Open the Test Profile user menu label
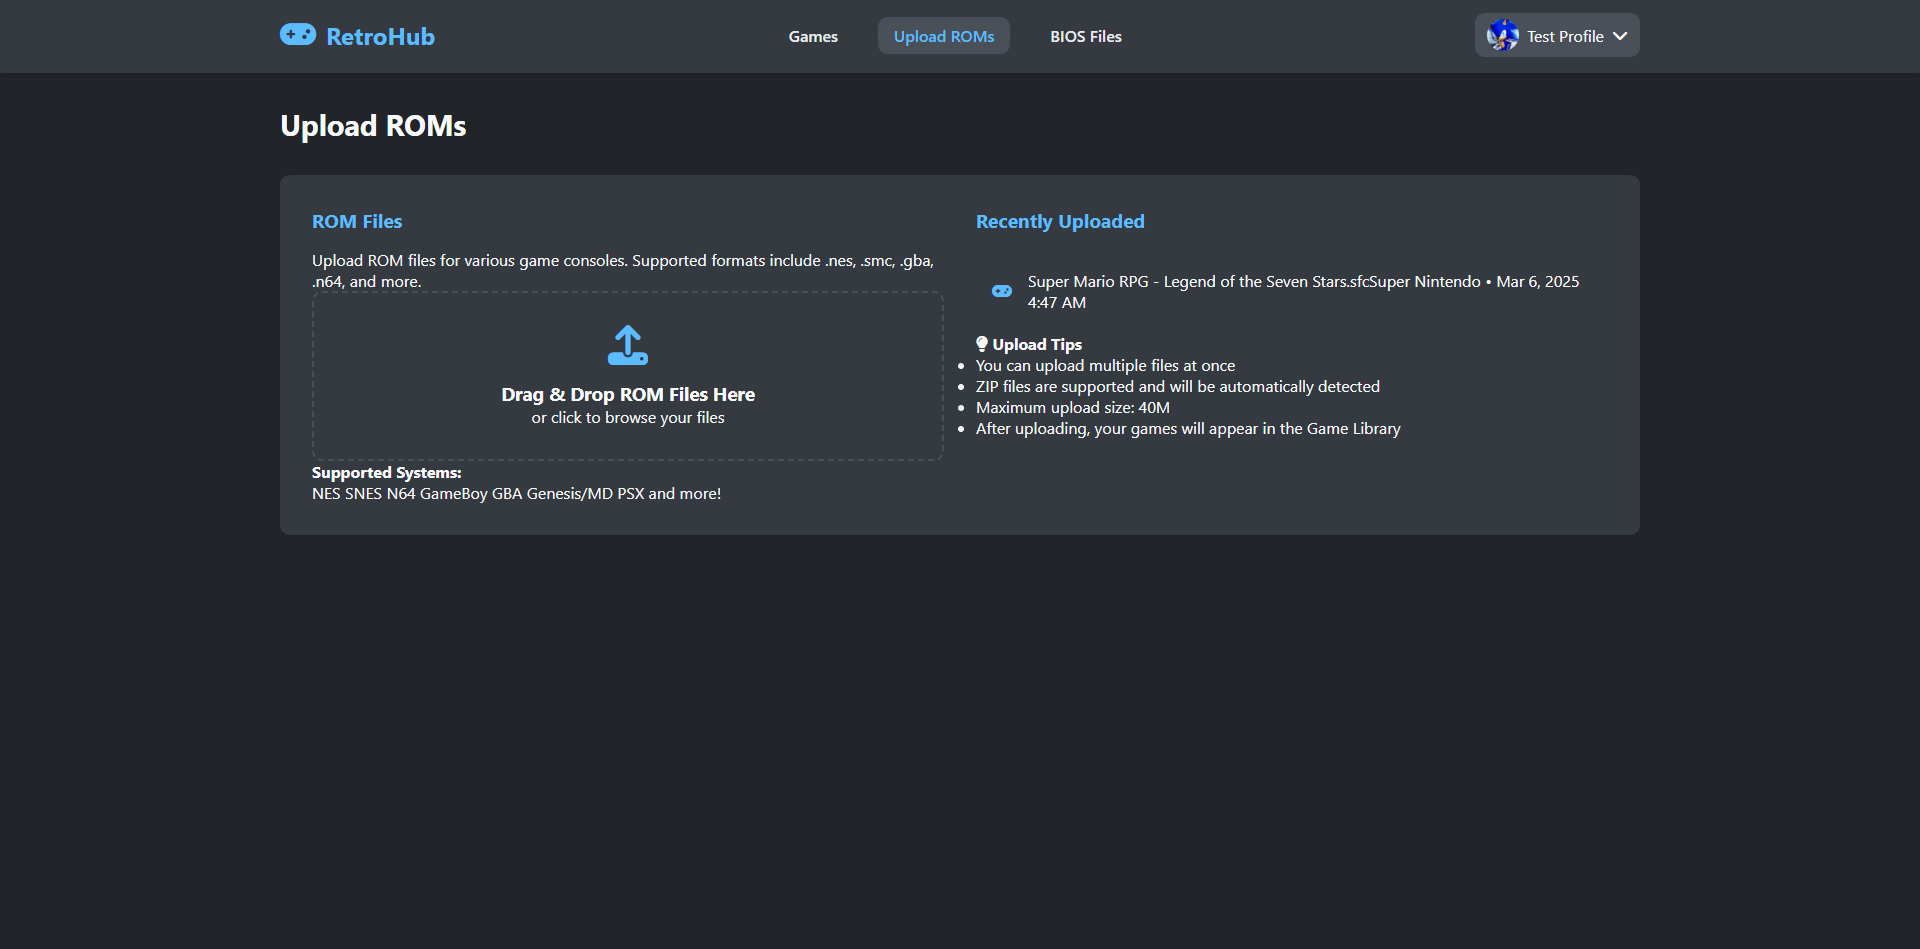This screenshot has width=1920, height=949. point(1565,36)
